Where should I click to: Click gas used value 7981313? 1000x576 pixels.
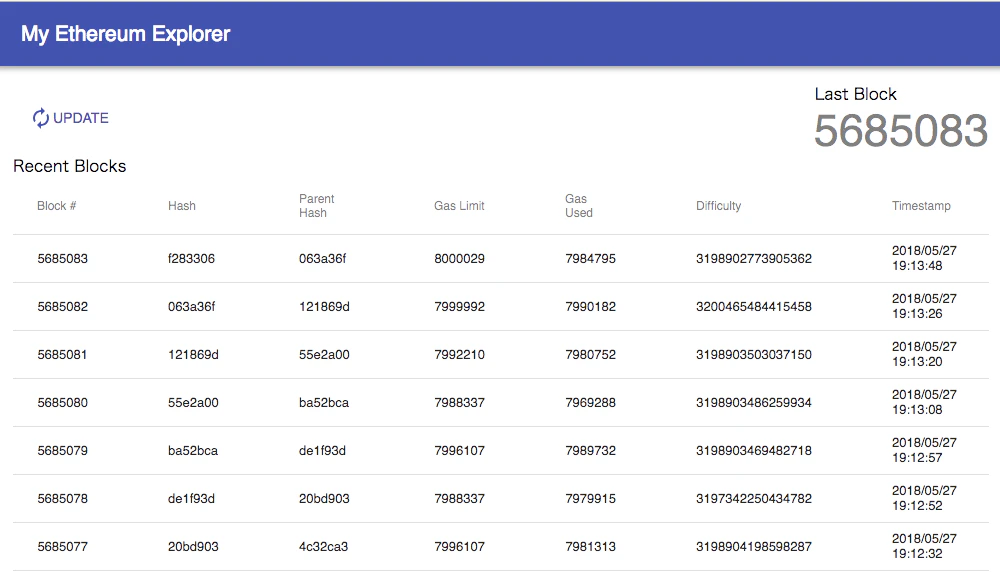click(591, 546)
